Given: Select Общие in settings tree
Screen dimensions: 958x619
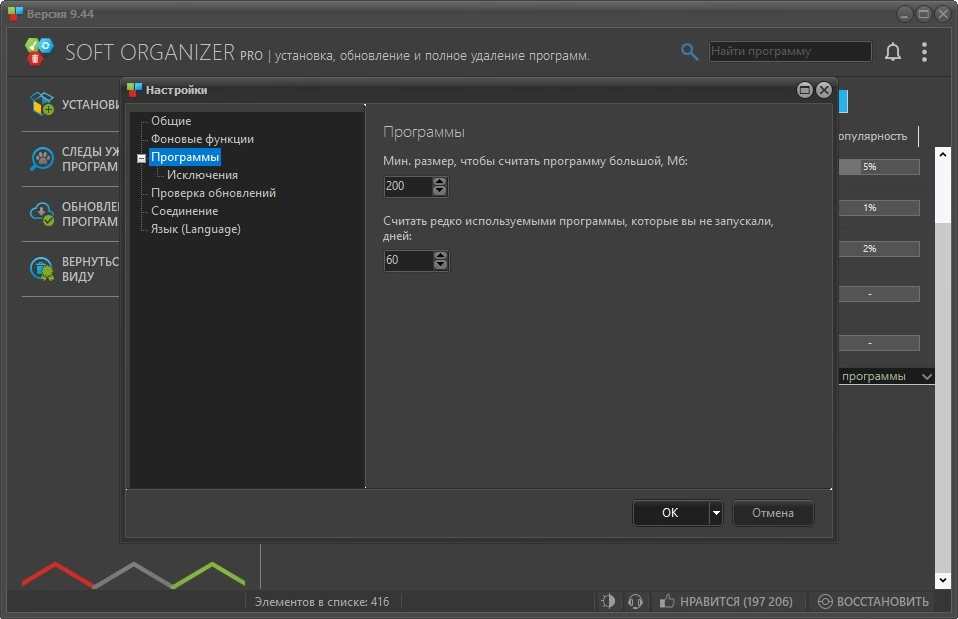Looking at the screenshot, I should coord(171,121).
